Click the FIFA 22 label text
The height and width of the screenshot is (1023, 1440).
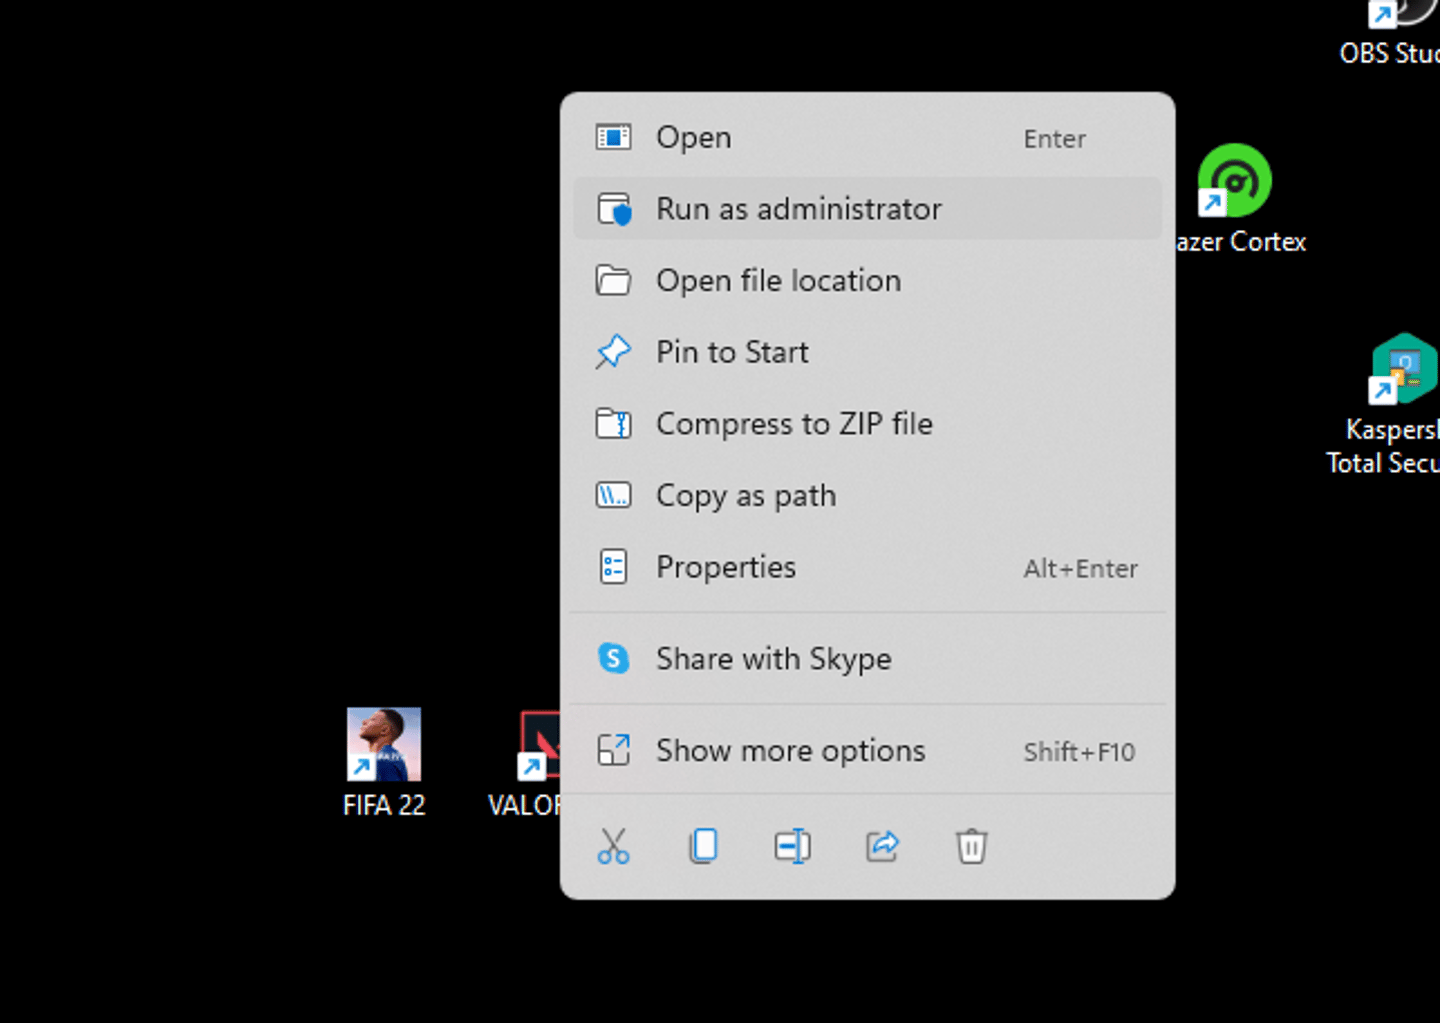pyautogui.click(x=384, y=805)
